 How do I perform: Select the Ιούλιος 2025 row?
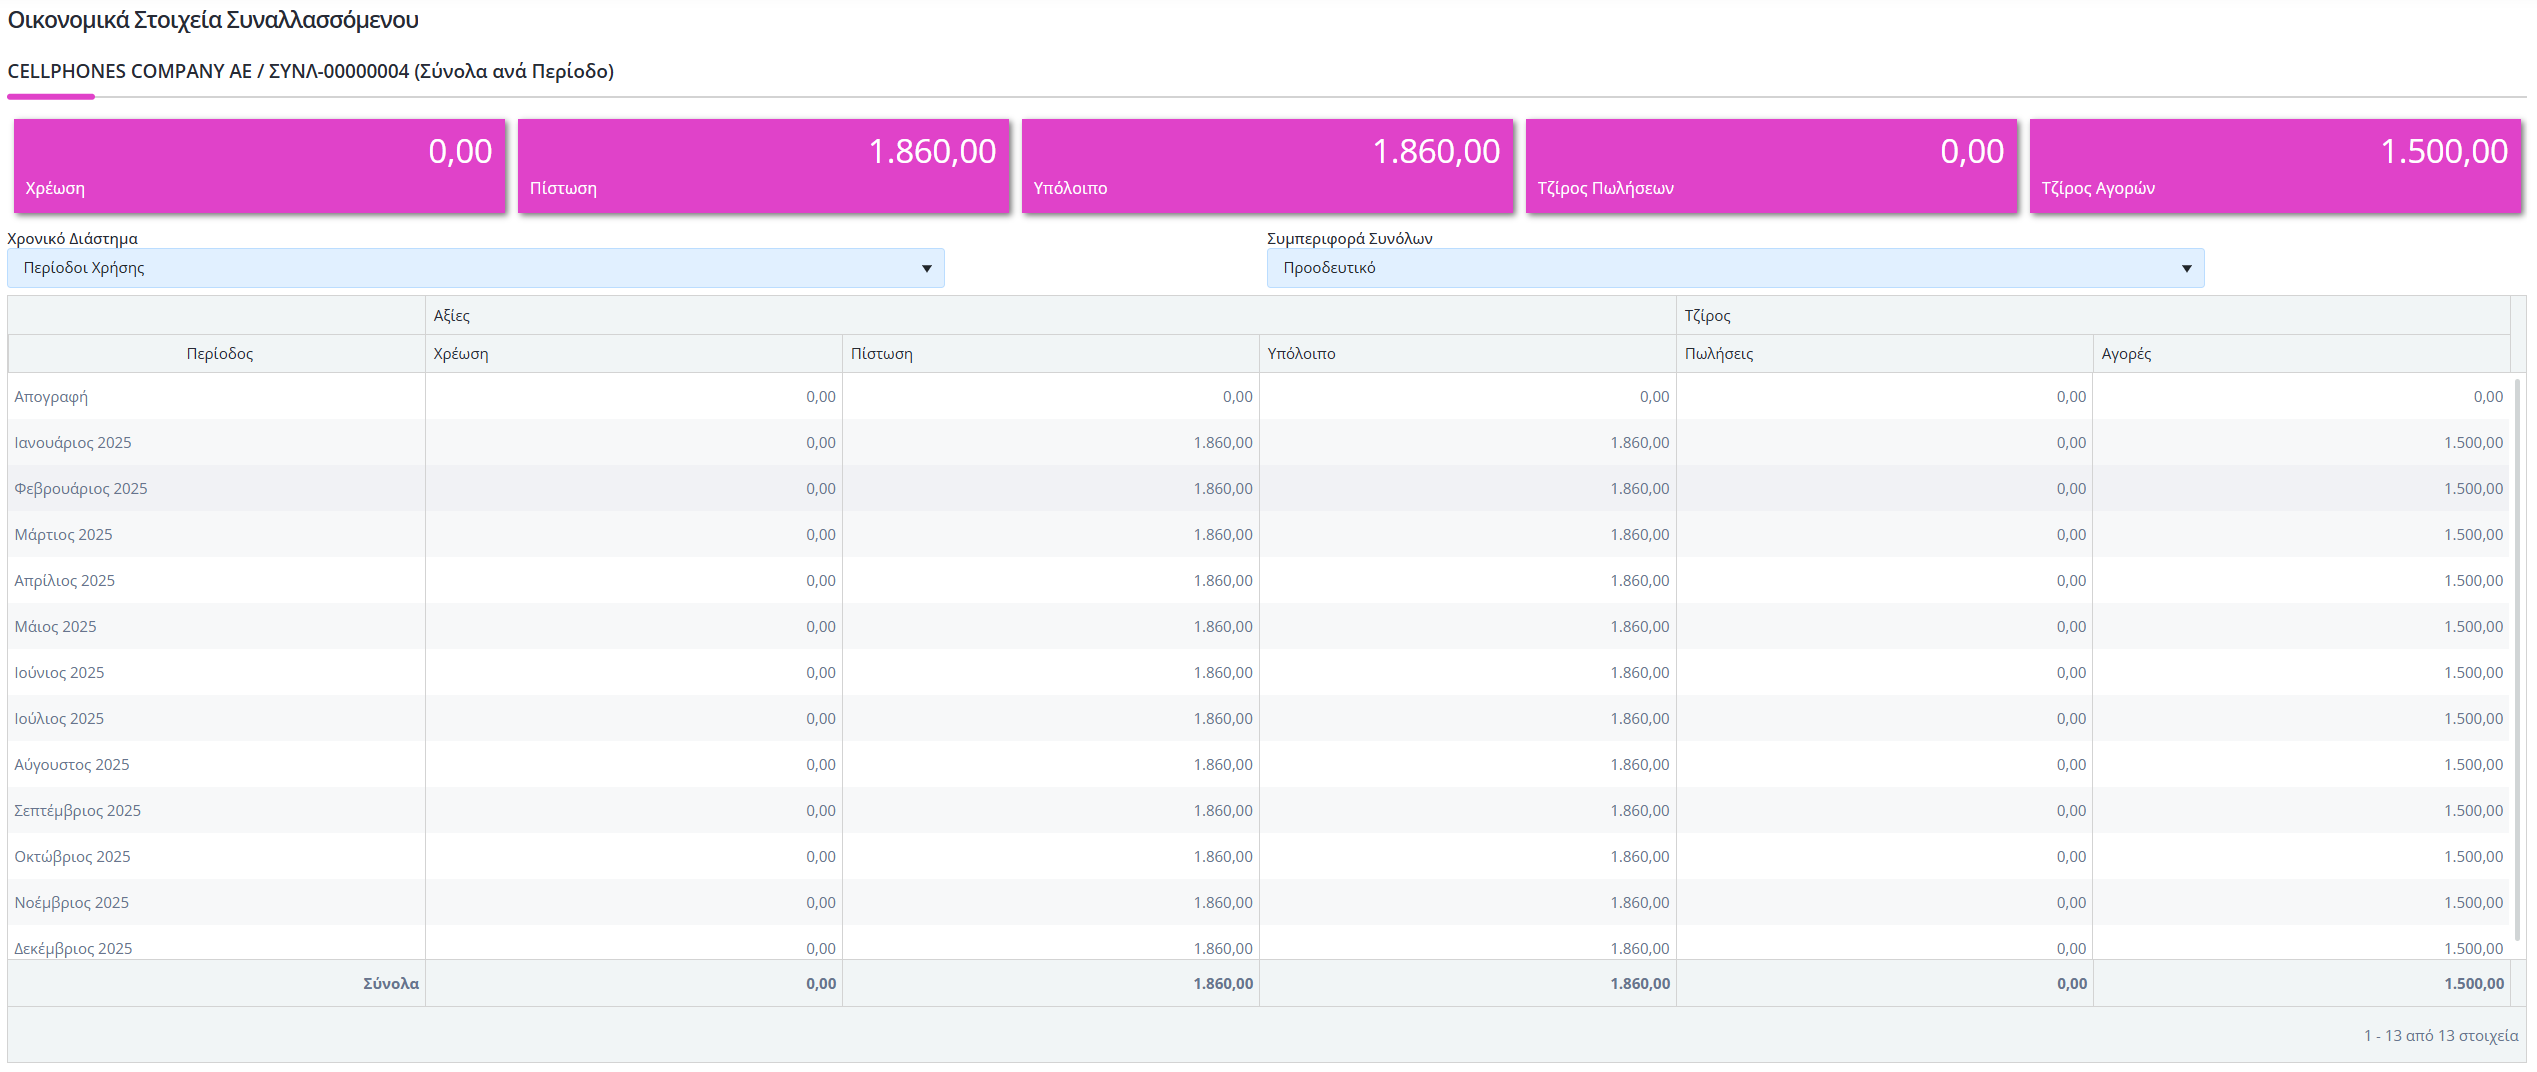click(1259, 719)
